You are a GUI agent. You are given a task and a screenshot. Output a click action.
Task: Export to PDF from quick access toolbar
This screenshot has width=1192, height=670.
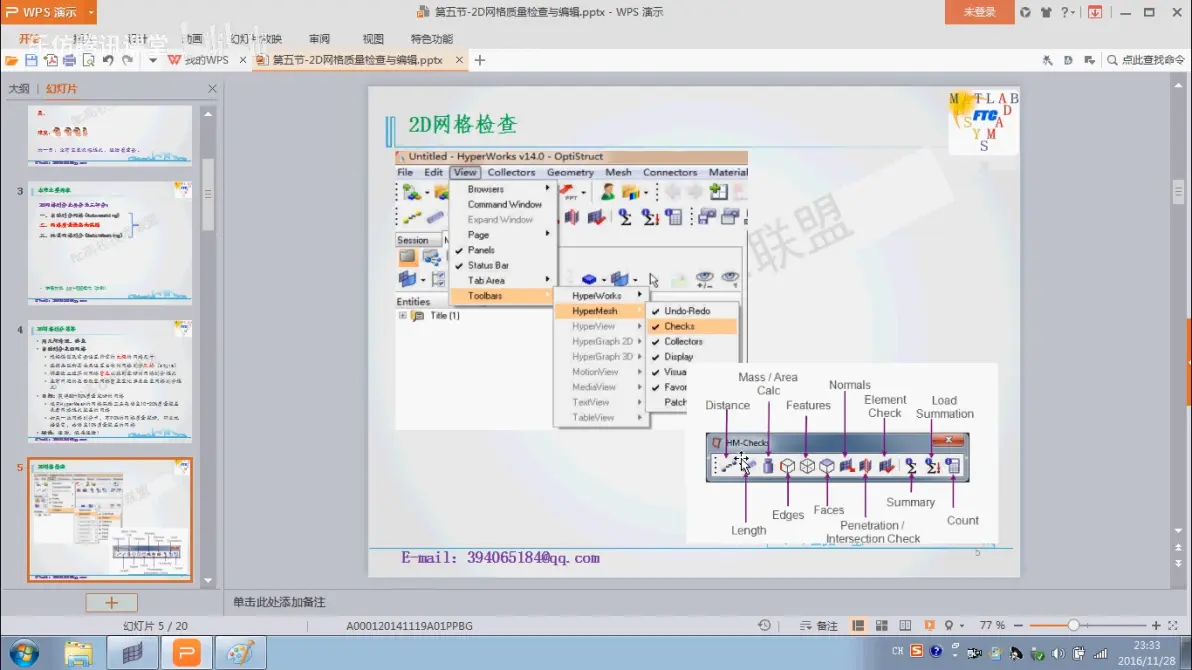coord(50,60)
